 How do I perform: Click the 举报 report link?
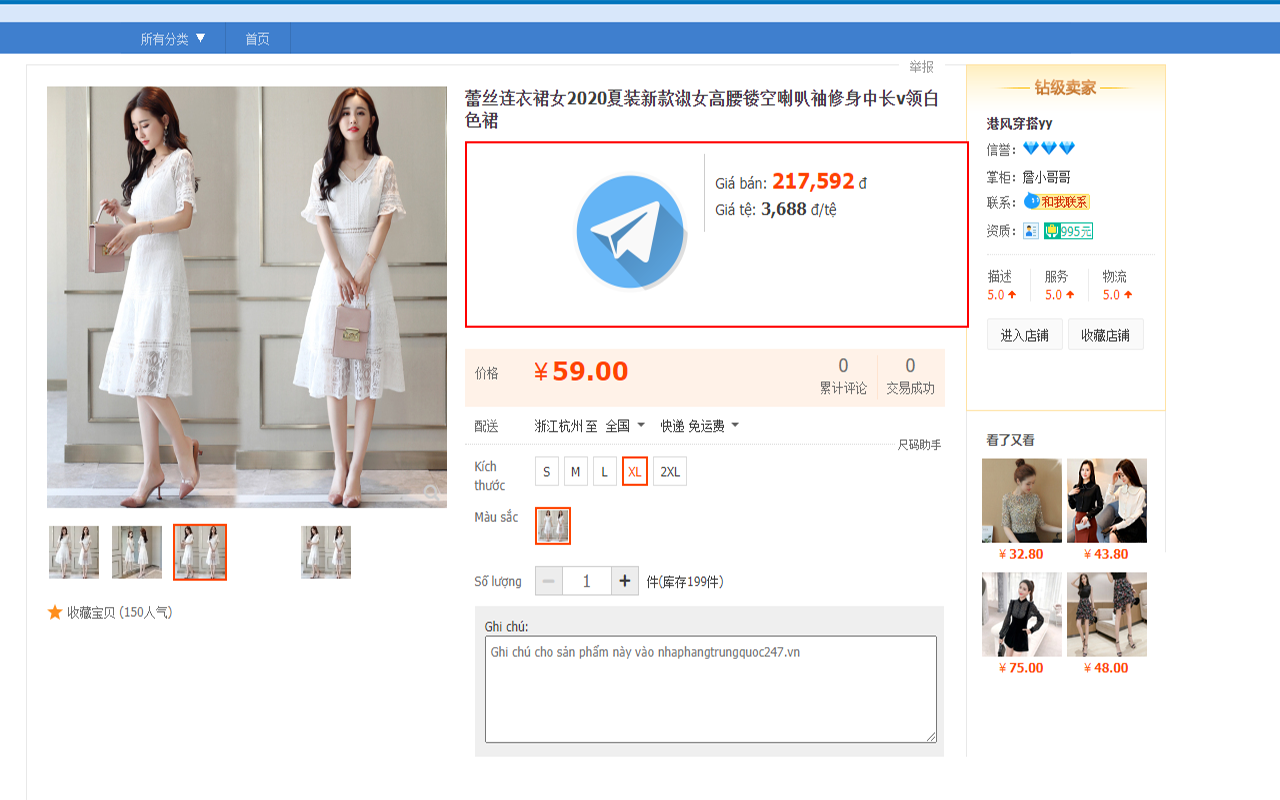[x=921, y=67]
